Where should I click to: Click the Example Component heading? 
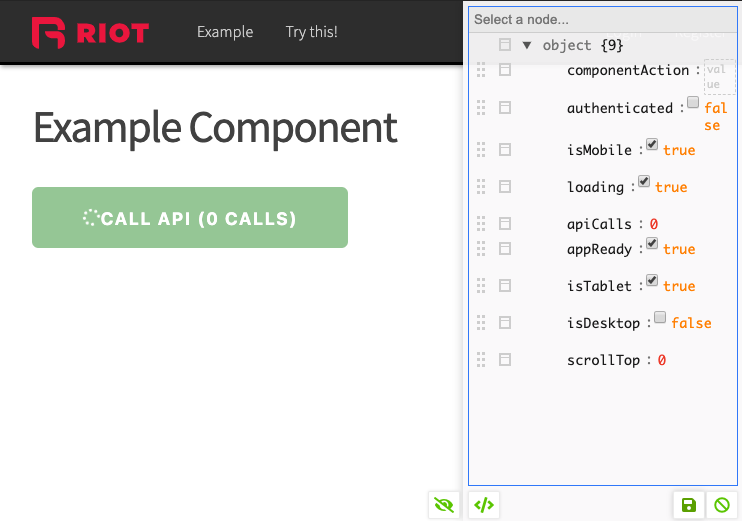215,128
